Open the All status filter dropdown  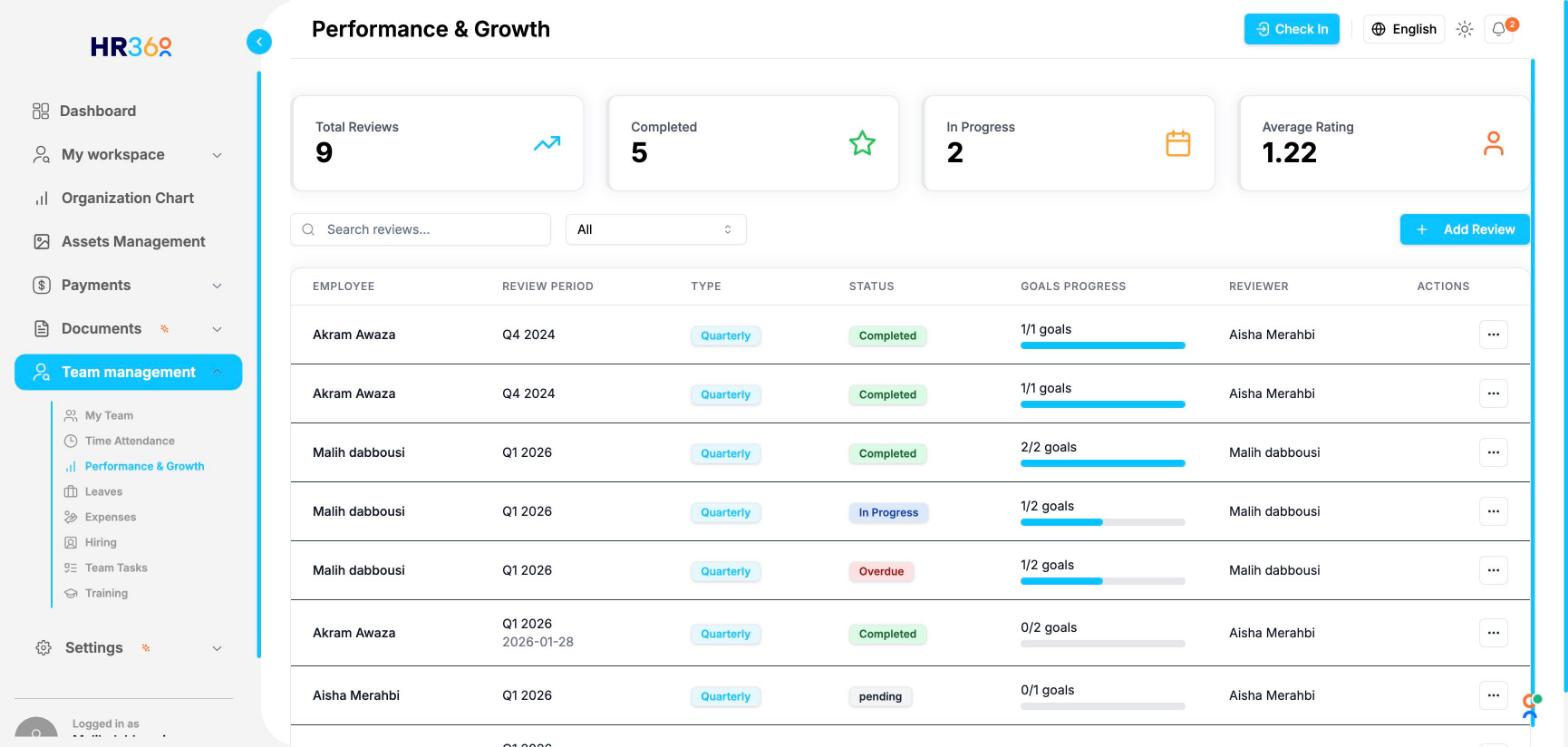(656, 230)
